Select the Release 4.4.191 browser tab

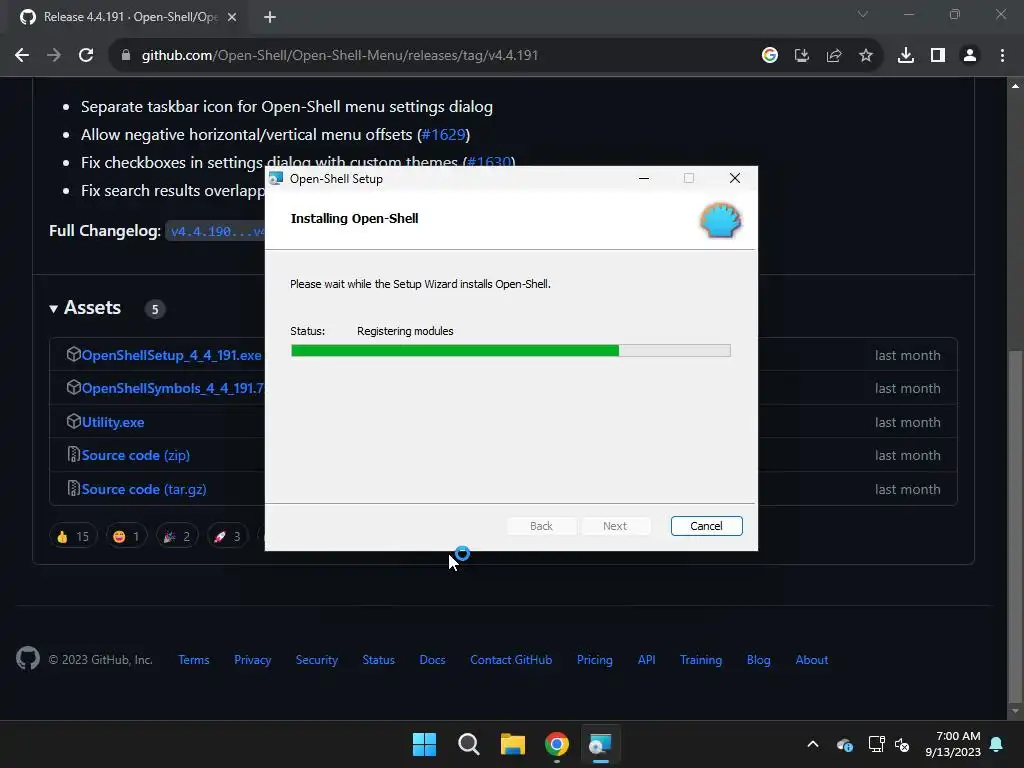(129, 17)
